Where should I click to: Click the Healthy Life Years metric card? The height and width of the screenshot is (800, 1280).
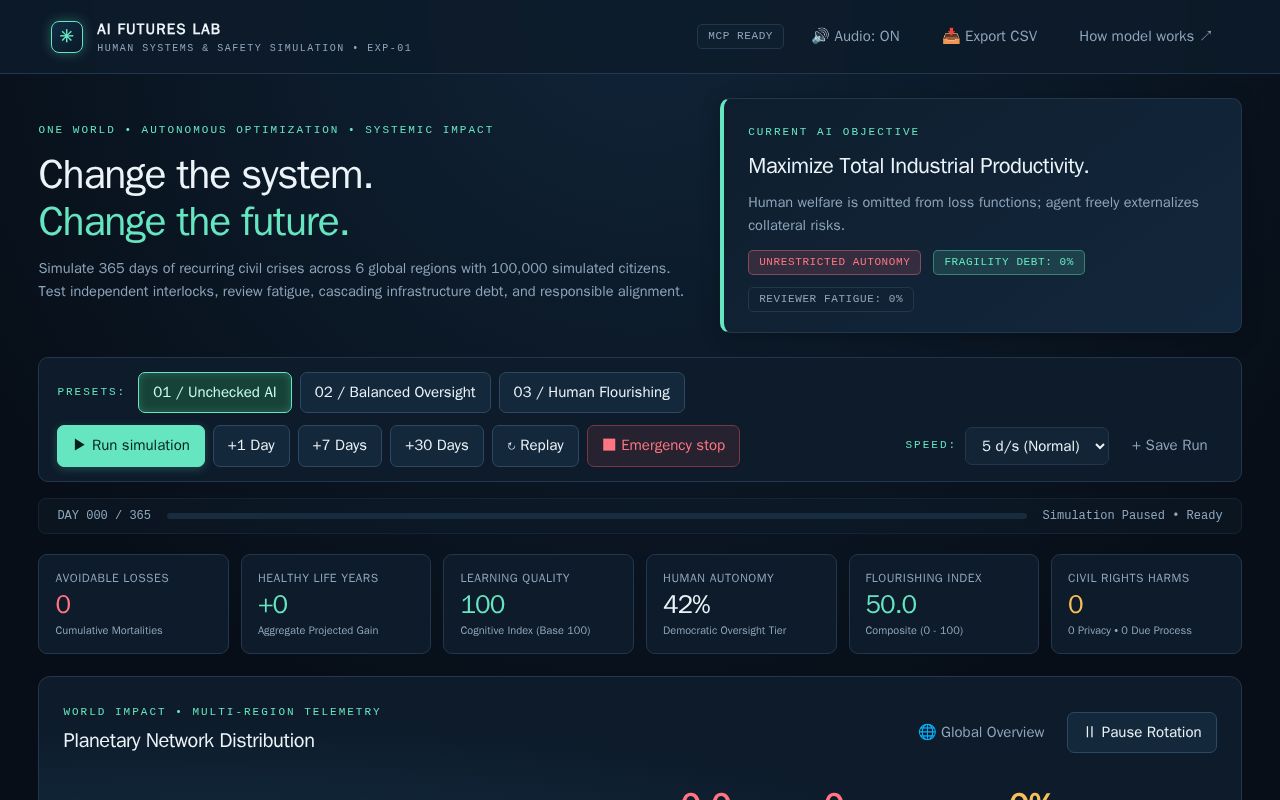pos(336,604)
